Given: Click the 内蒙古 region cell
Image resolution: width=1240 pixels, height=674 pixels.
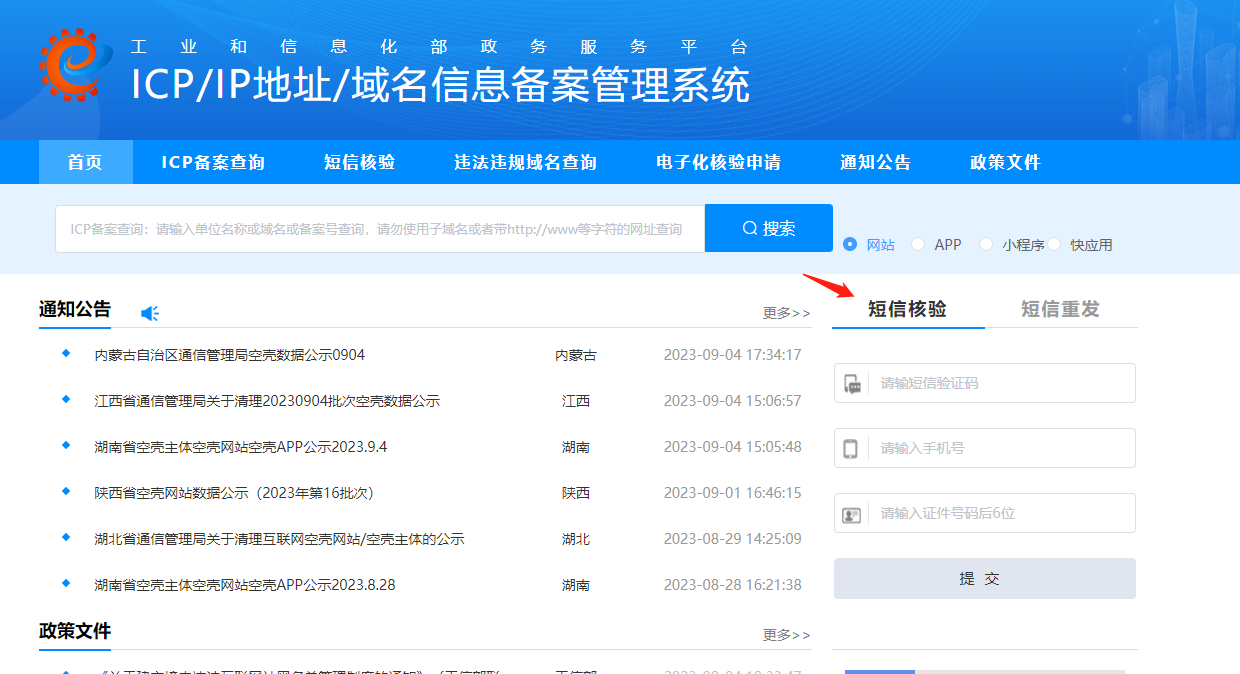Looking at the screenshot, I should (576, 355).
